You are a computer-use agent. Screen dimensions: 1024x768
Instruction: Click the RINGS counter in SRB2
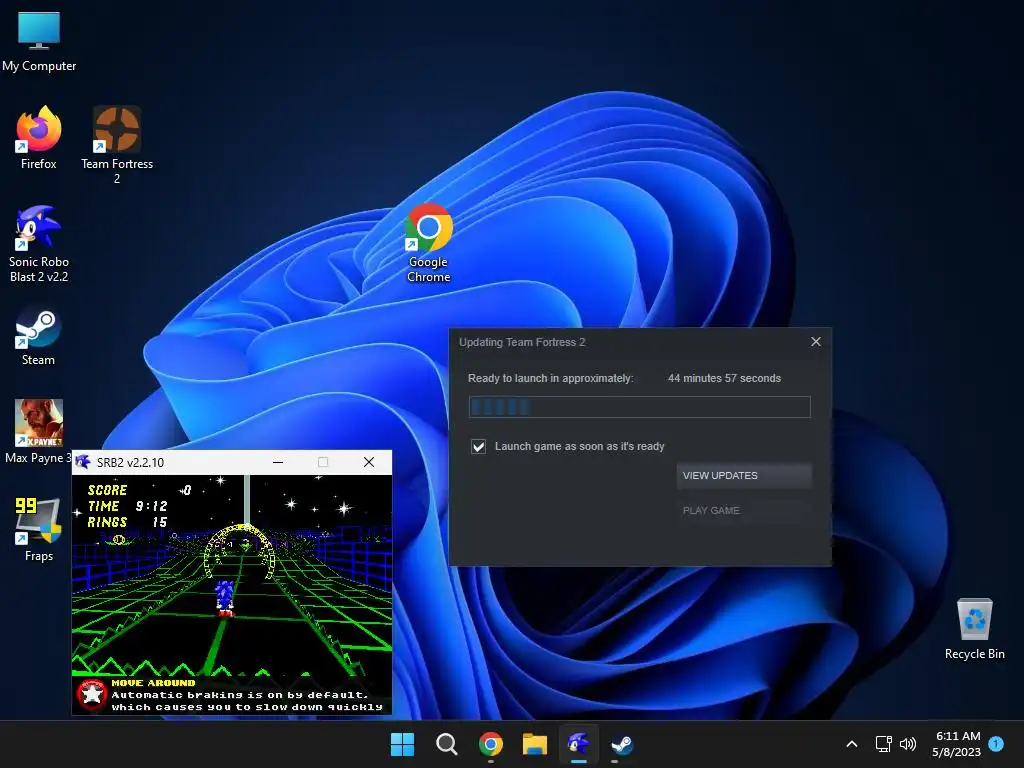[x=127, y=522]
